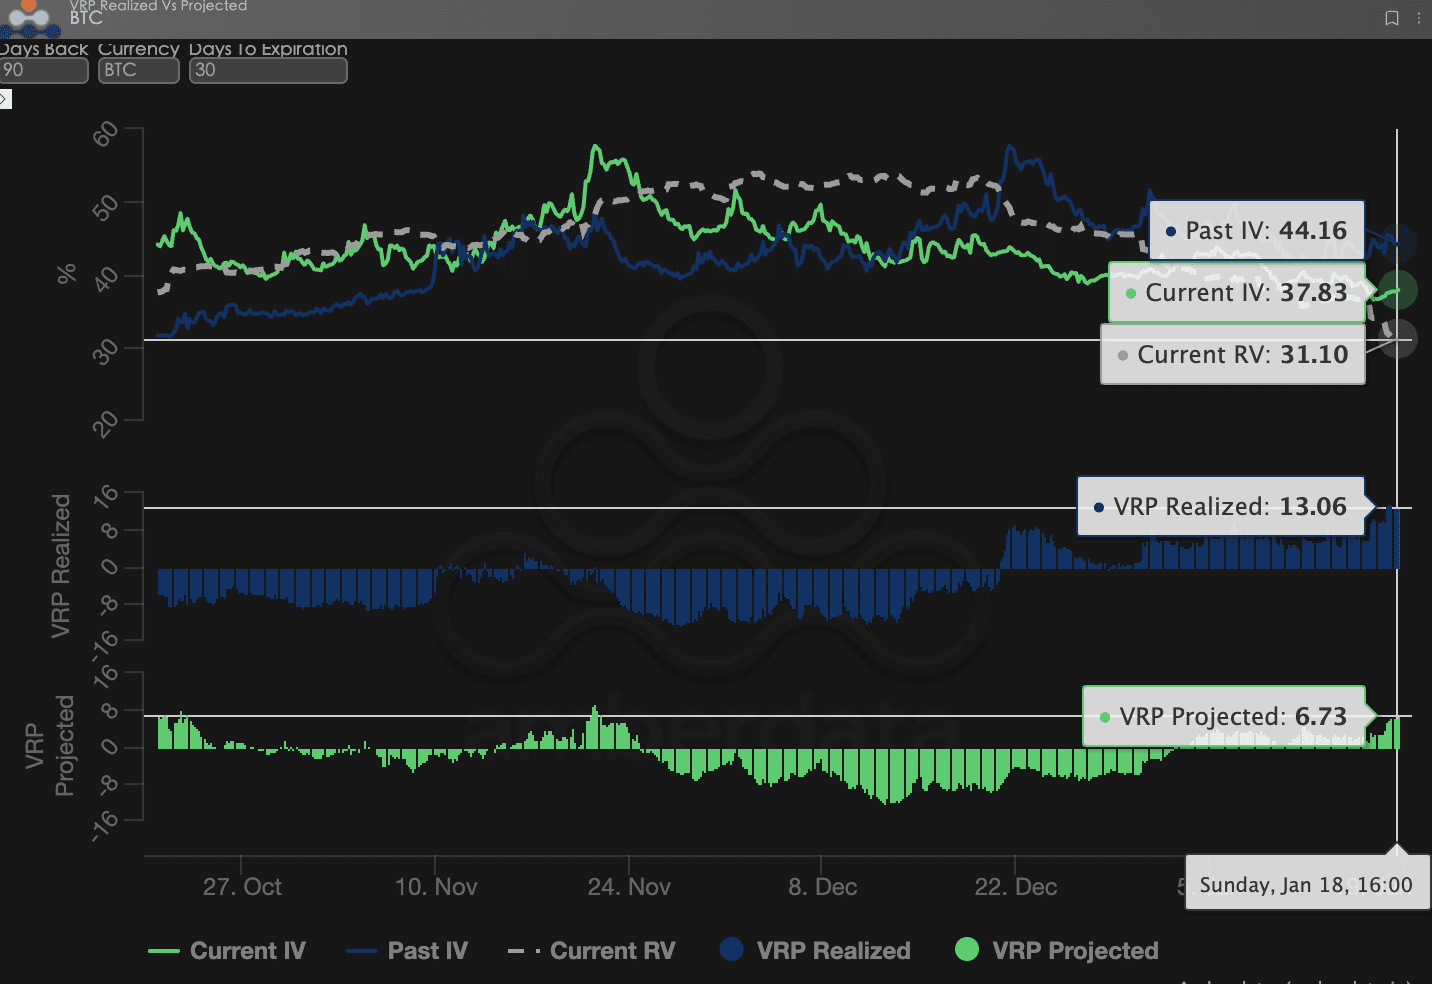Click the bookmark icon in the header
The height and width of the screenshot is (984, 1432).
(1391, 18)
